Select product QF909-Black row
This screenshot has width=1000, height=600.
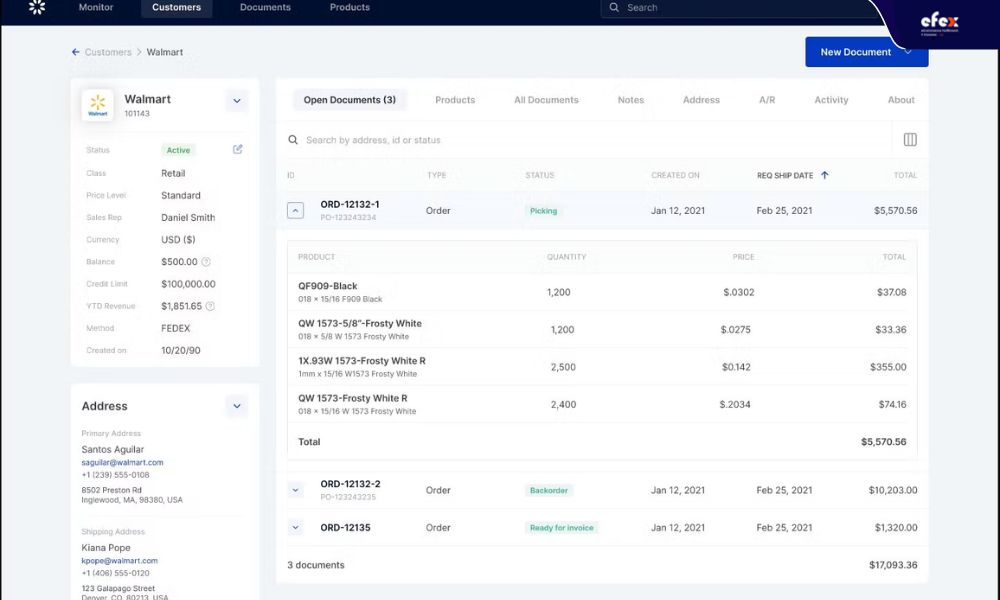point(602,292)
